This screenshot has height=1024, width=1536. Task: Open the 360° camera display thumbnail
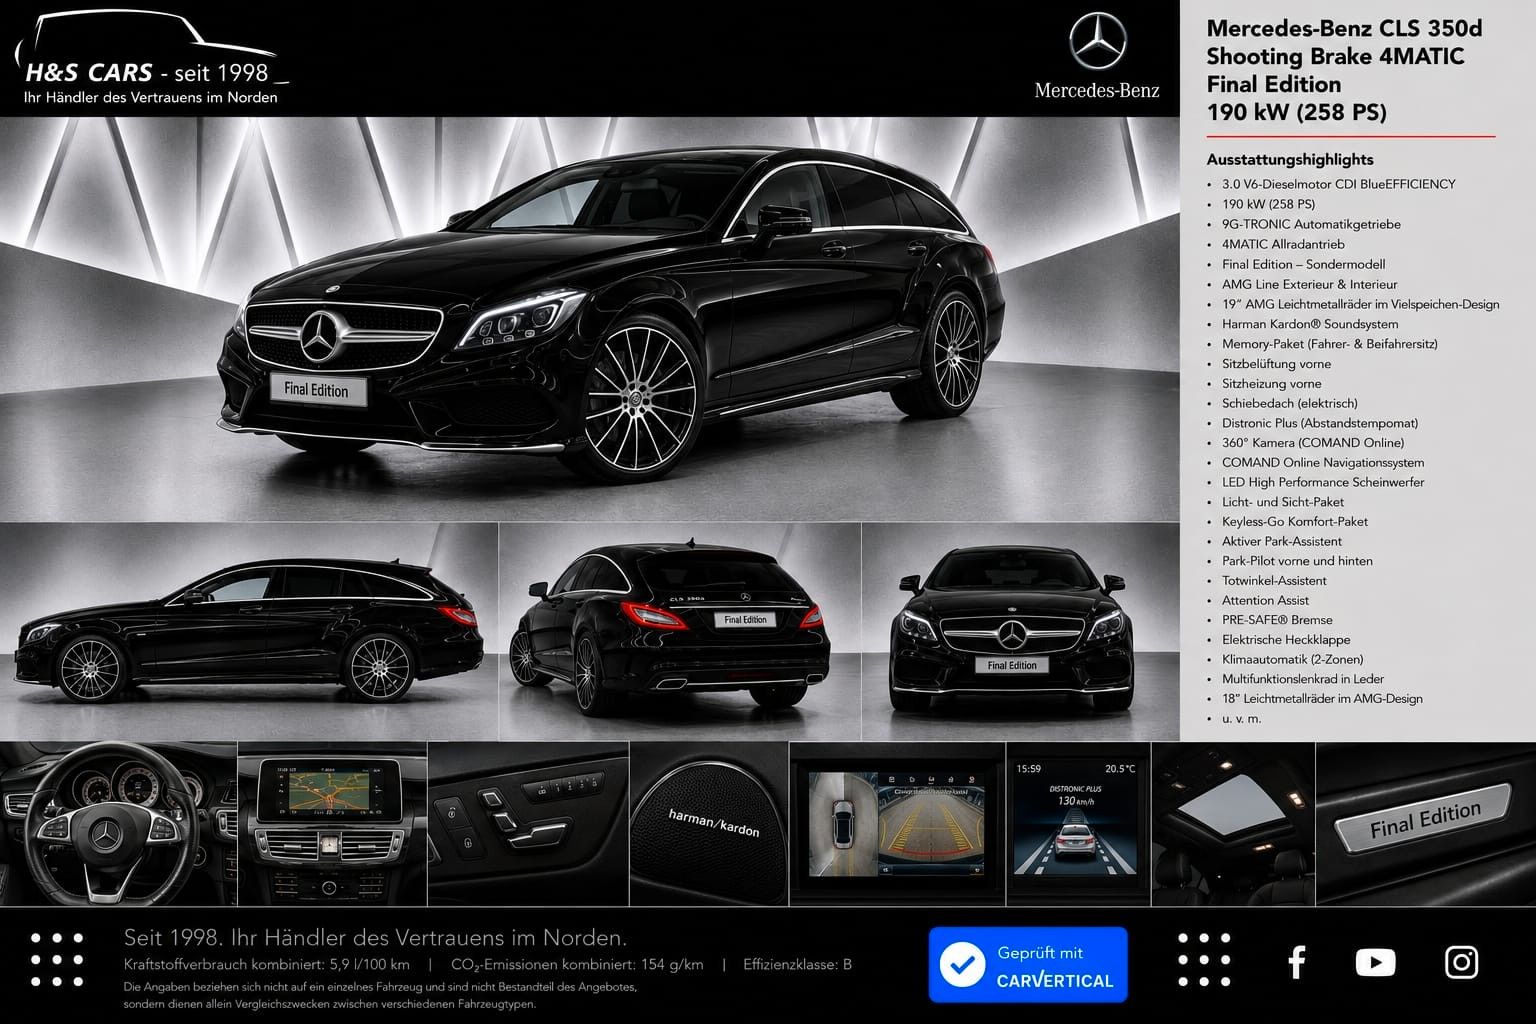(x=897, y=824)
